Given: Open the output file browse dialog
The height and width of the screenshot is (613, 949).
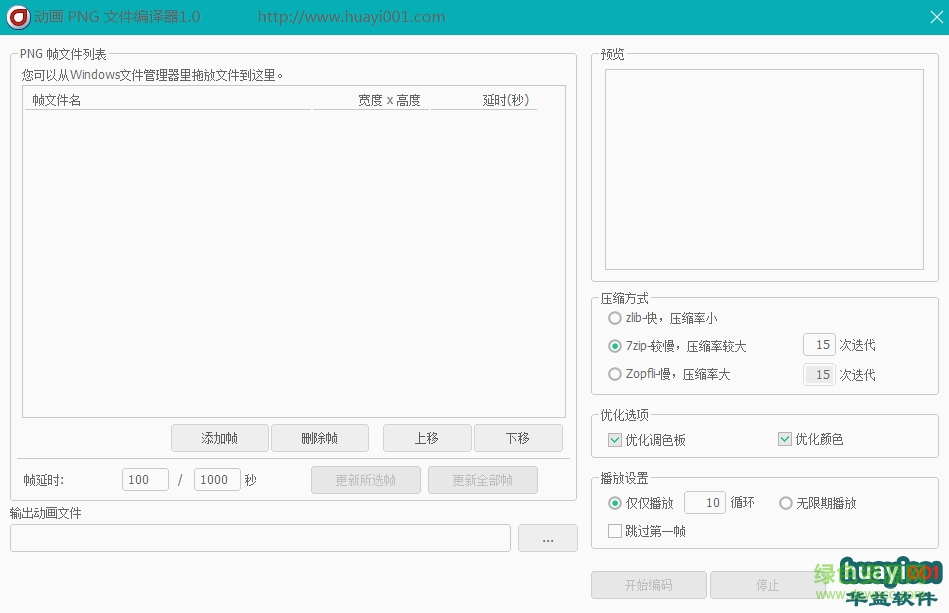Looking at the screenshot, I should click(547, 538).
